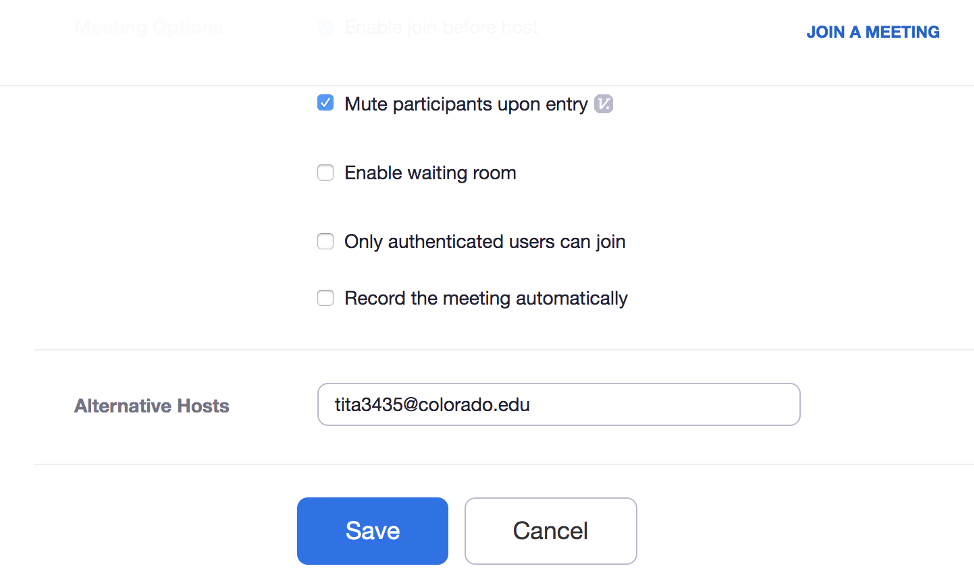Click the Enable waiting room label text

point(430,173)
